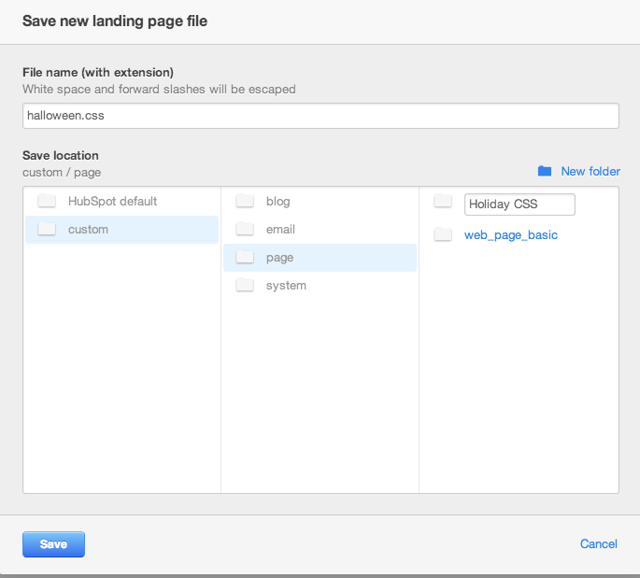Image resolution: width=640 pixels, height=578 pixels.
Task: Click the folder icon beside Holiday CSS field
Action: click(x=442, y=201)
